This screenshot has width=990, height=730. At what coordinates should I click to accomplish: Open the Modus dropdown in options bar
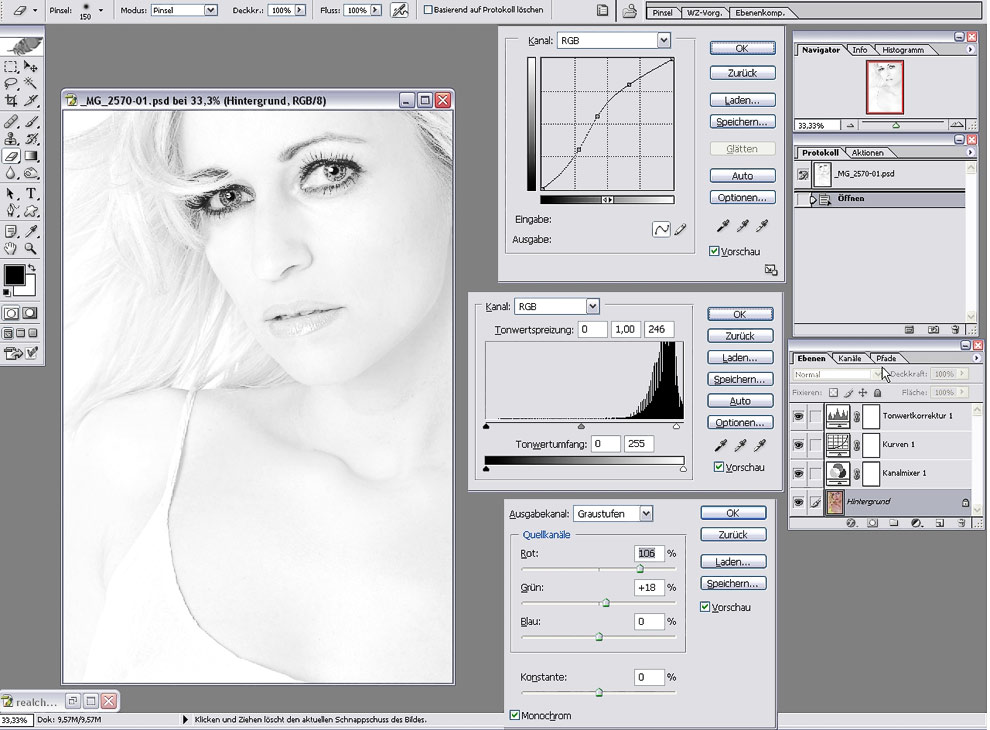[211, 10]
